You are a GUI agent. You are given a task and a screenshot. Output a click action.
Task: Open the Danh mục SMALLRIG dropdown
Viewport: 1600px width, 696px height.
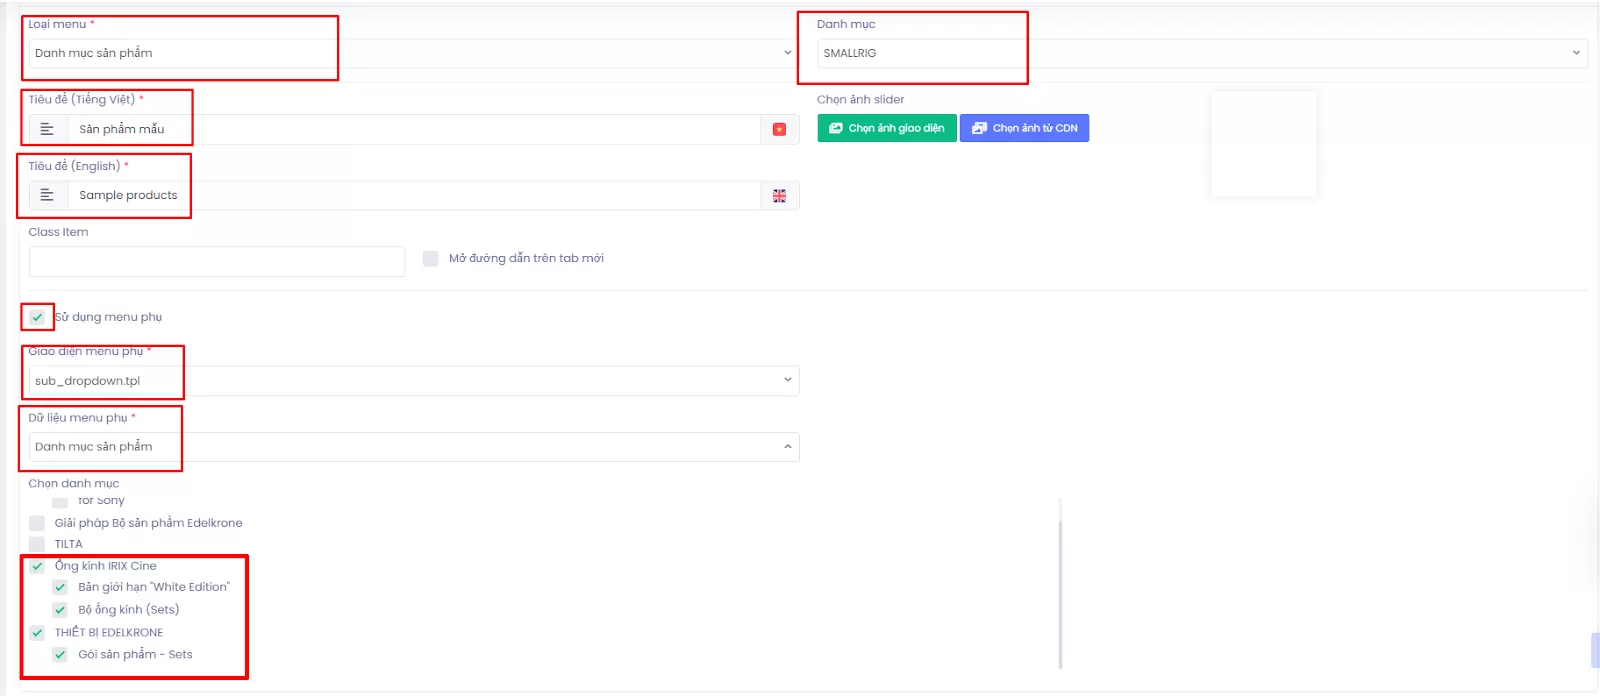1200,53
